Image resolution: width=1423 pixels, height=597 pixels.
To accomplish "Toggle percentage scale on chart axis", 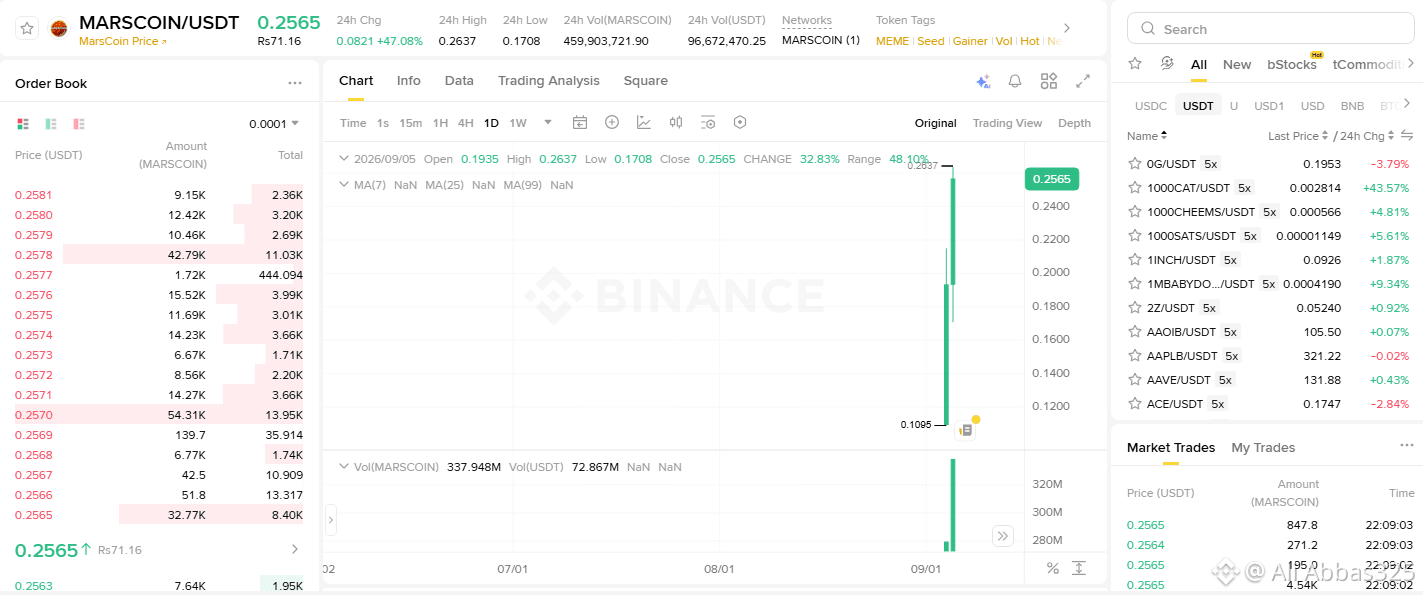I will (1053, 568).
